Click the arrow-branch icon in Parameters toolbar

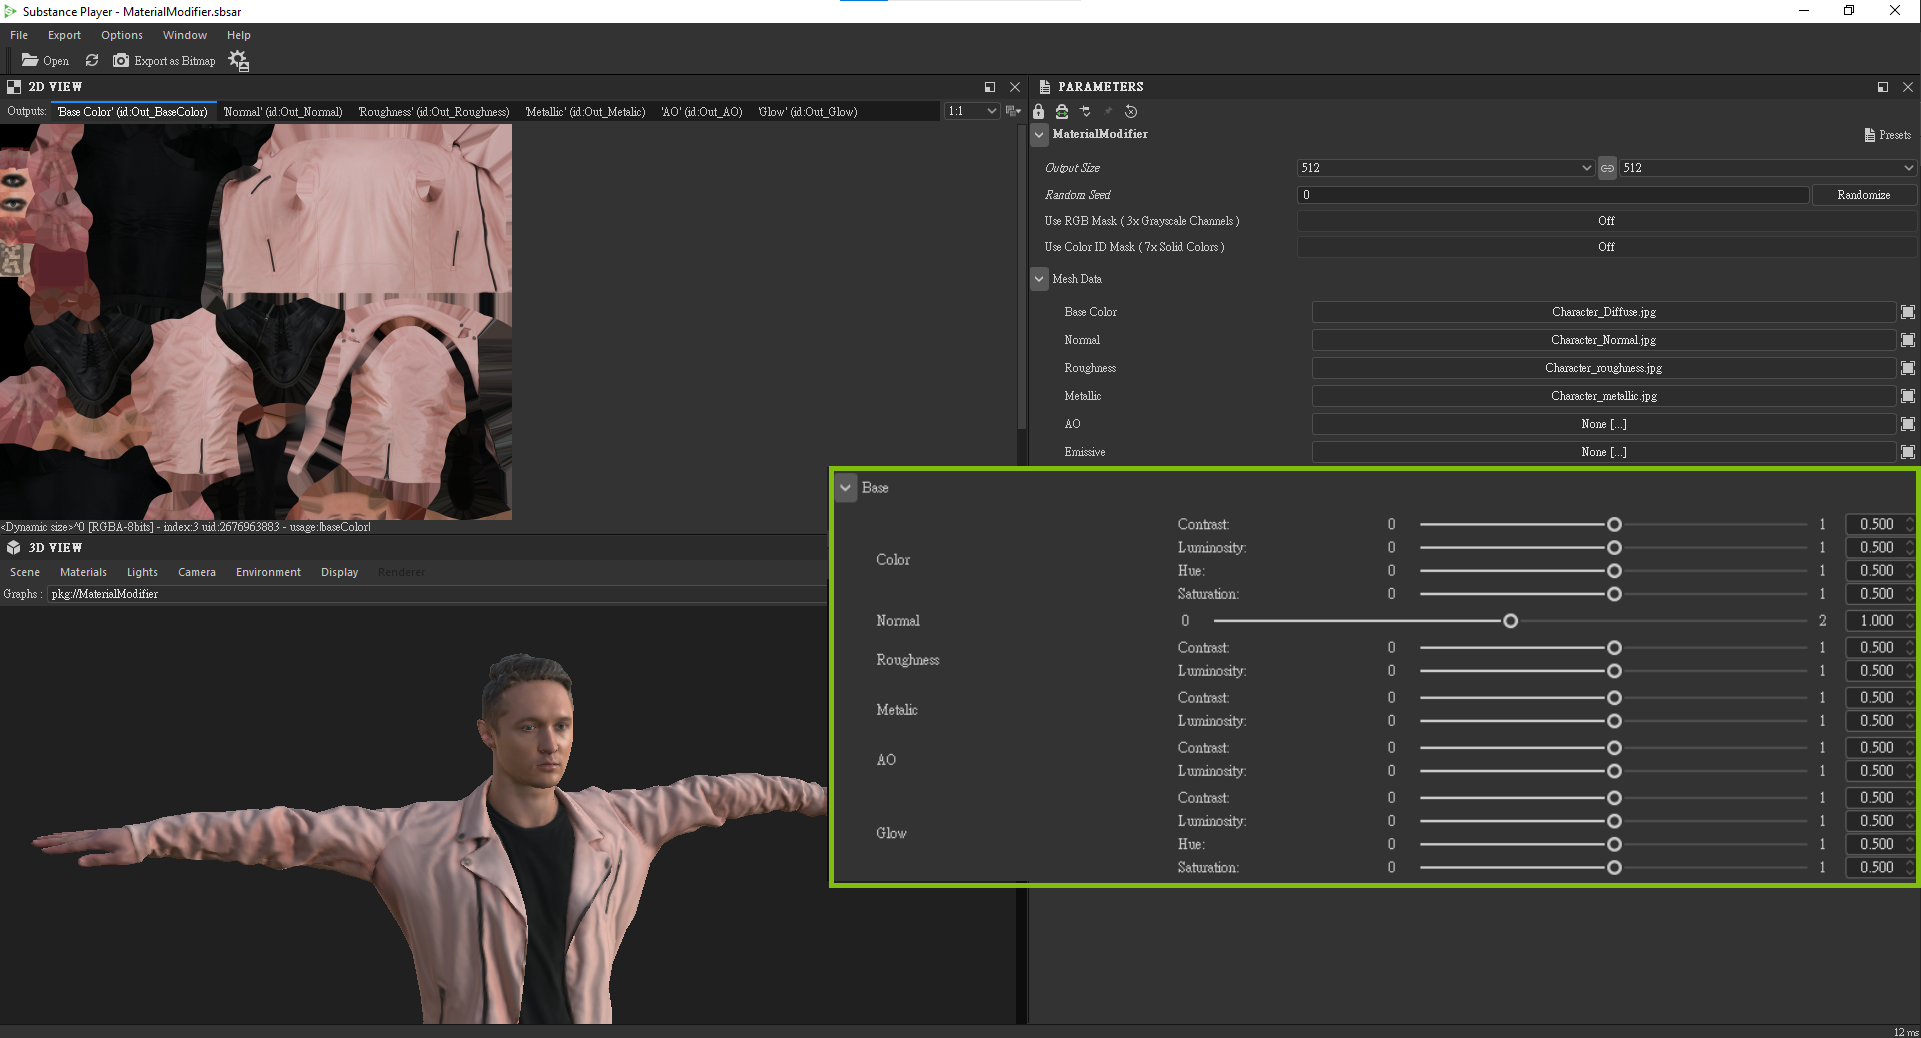pos(1085,111)
